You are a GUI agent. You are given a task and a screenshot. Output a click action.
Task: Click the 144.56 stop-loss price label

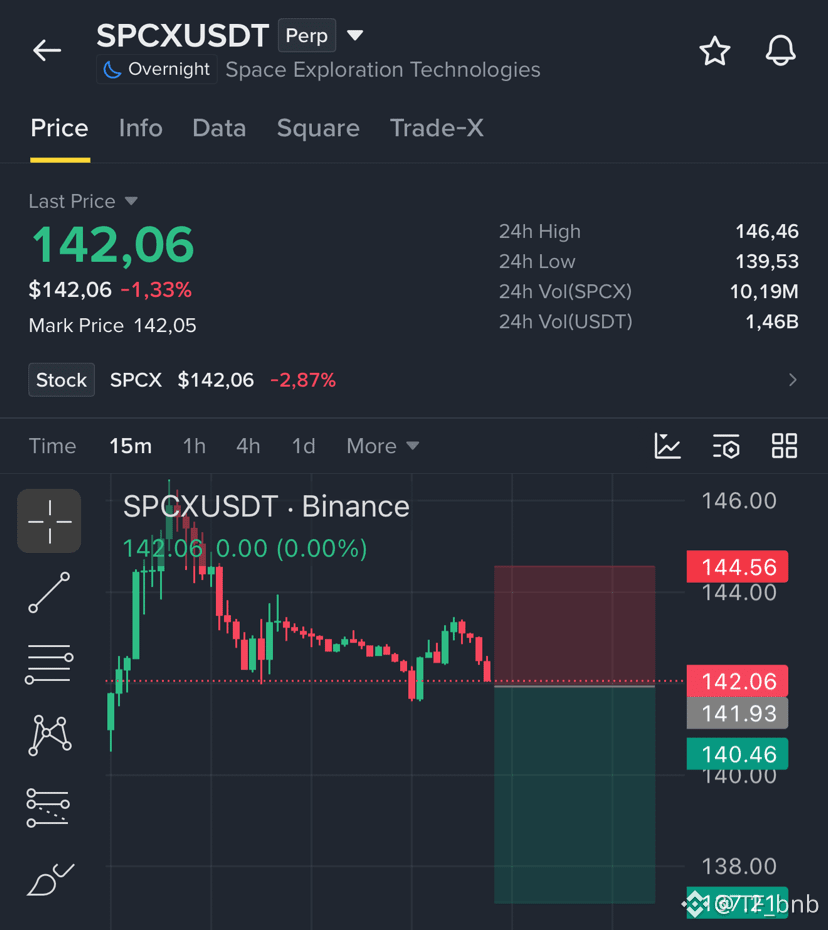(737, 567)
